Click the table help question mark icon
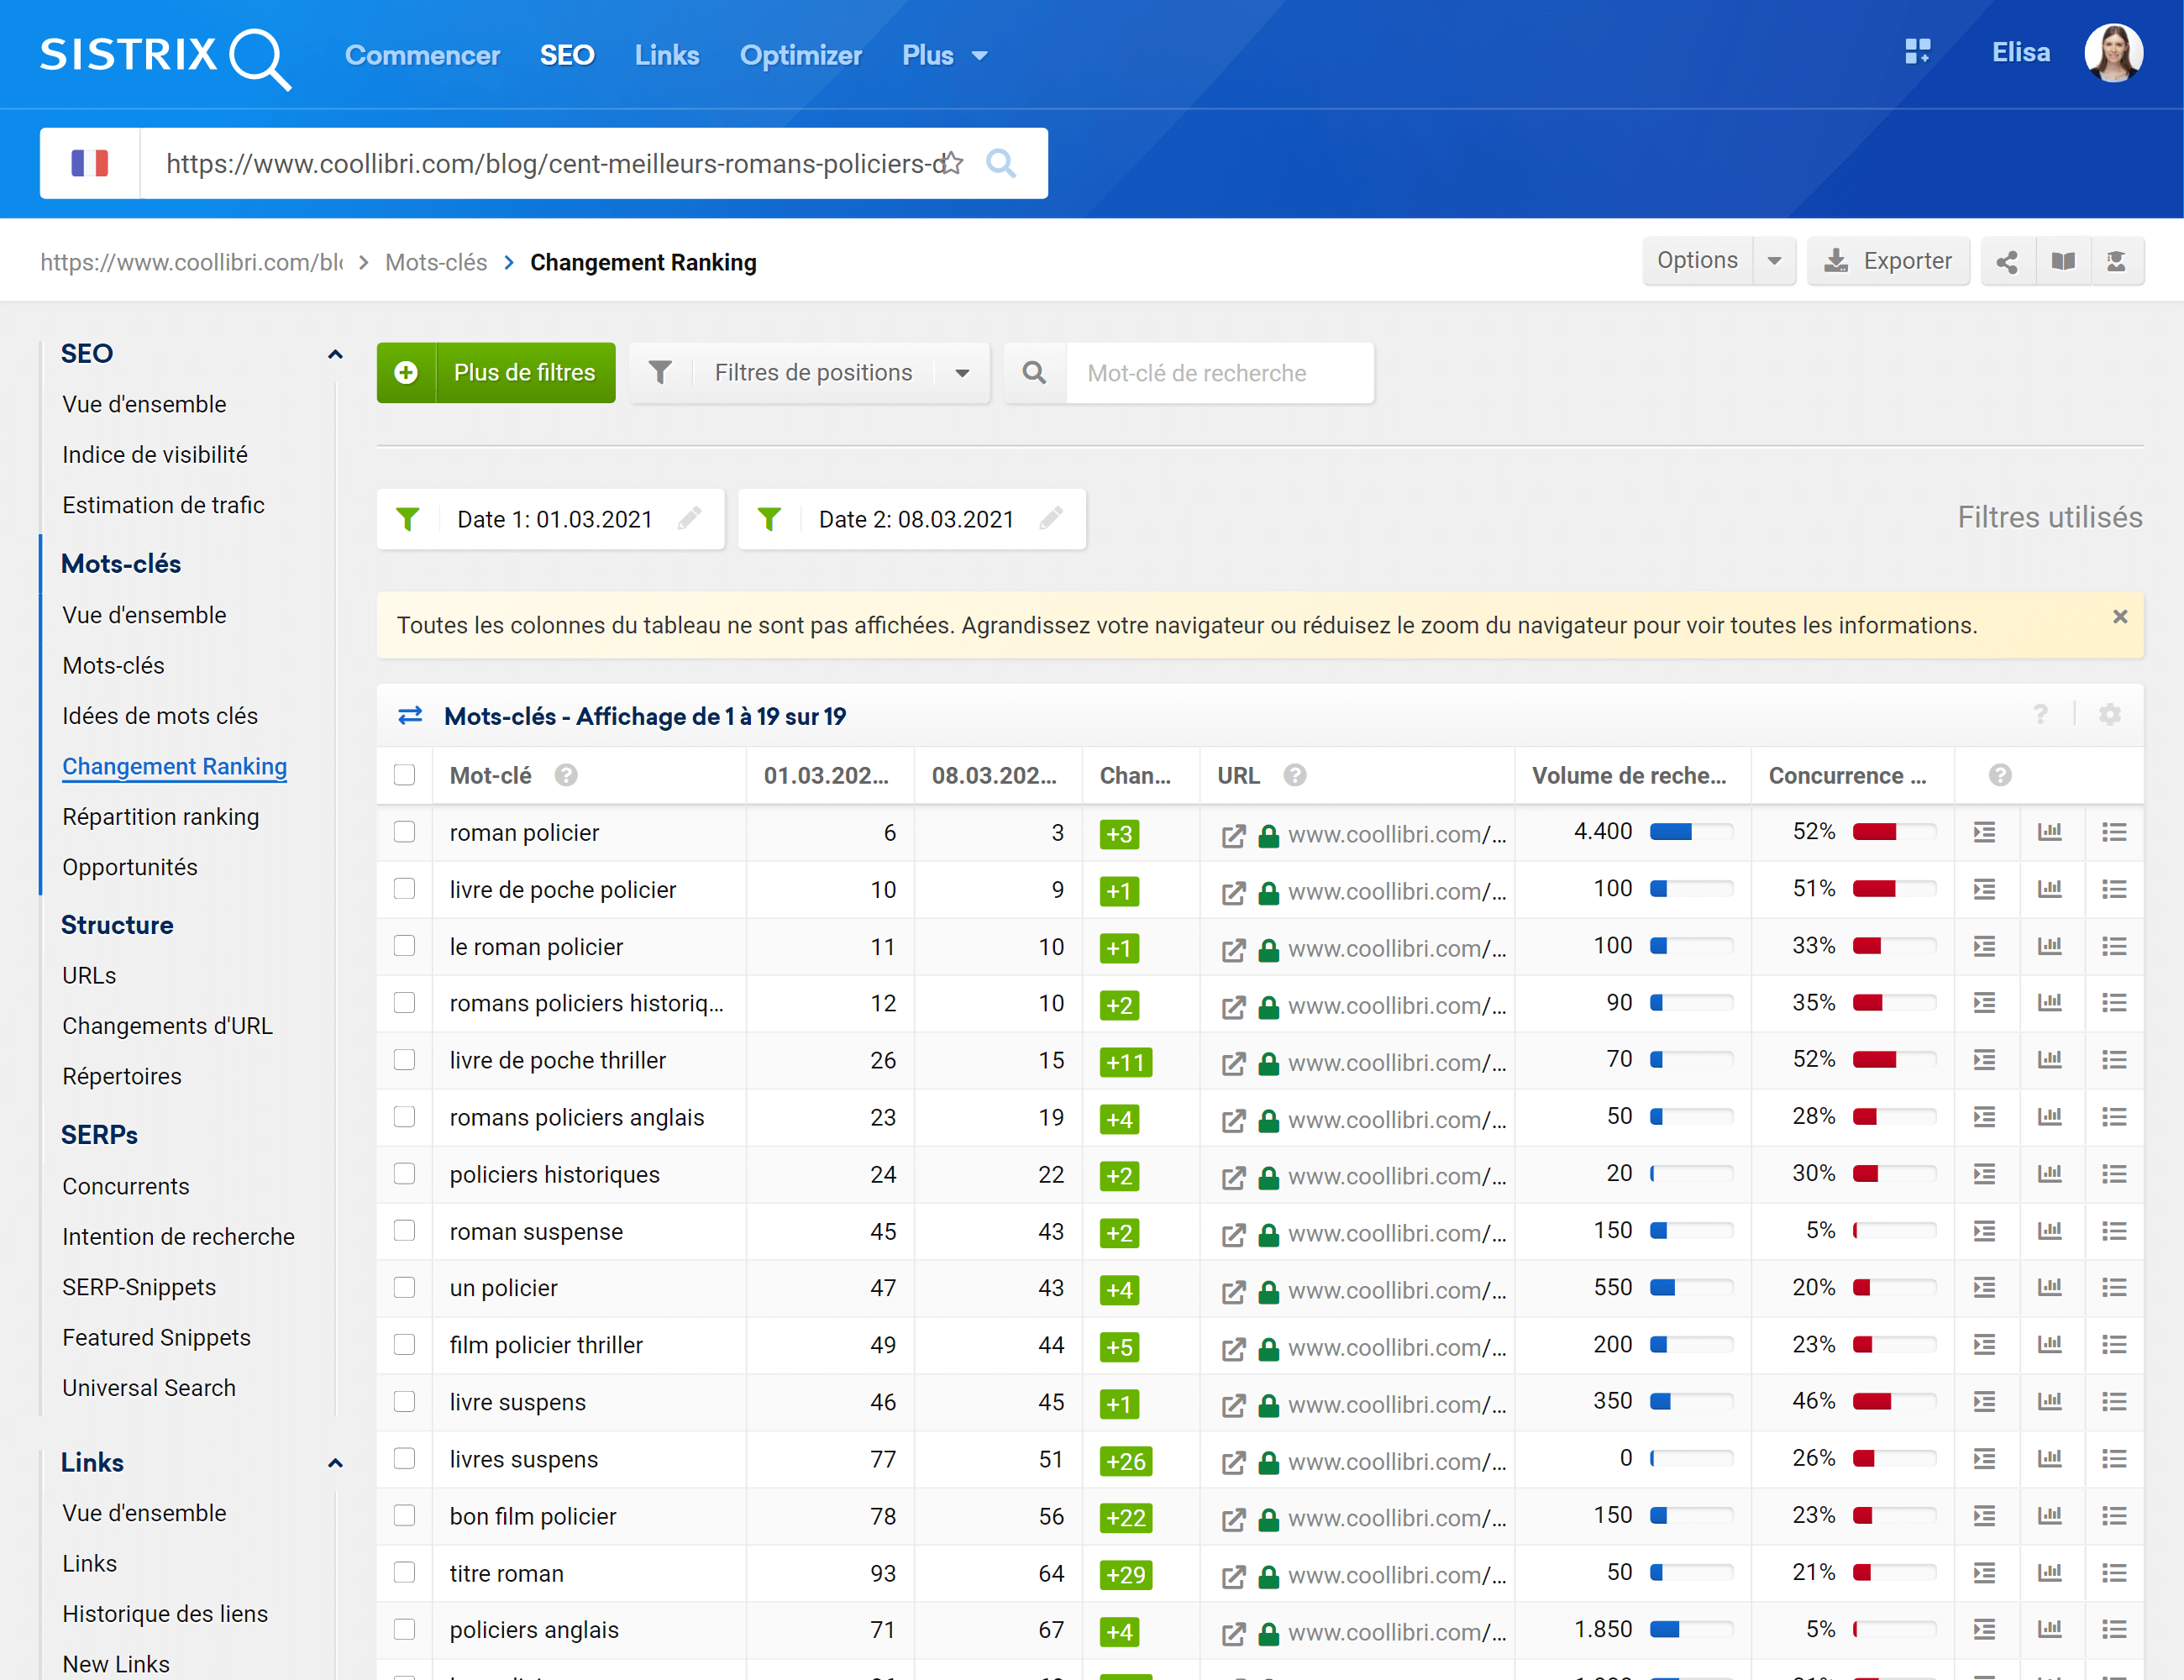 point(2041,715)
